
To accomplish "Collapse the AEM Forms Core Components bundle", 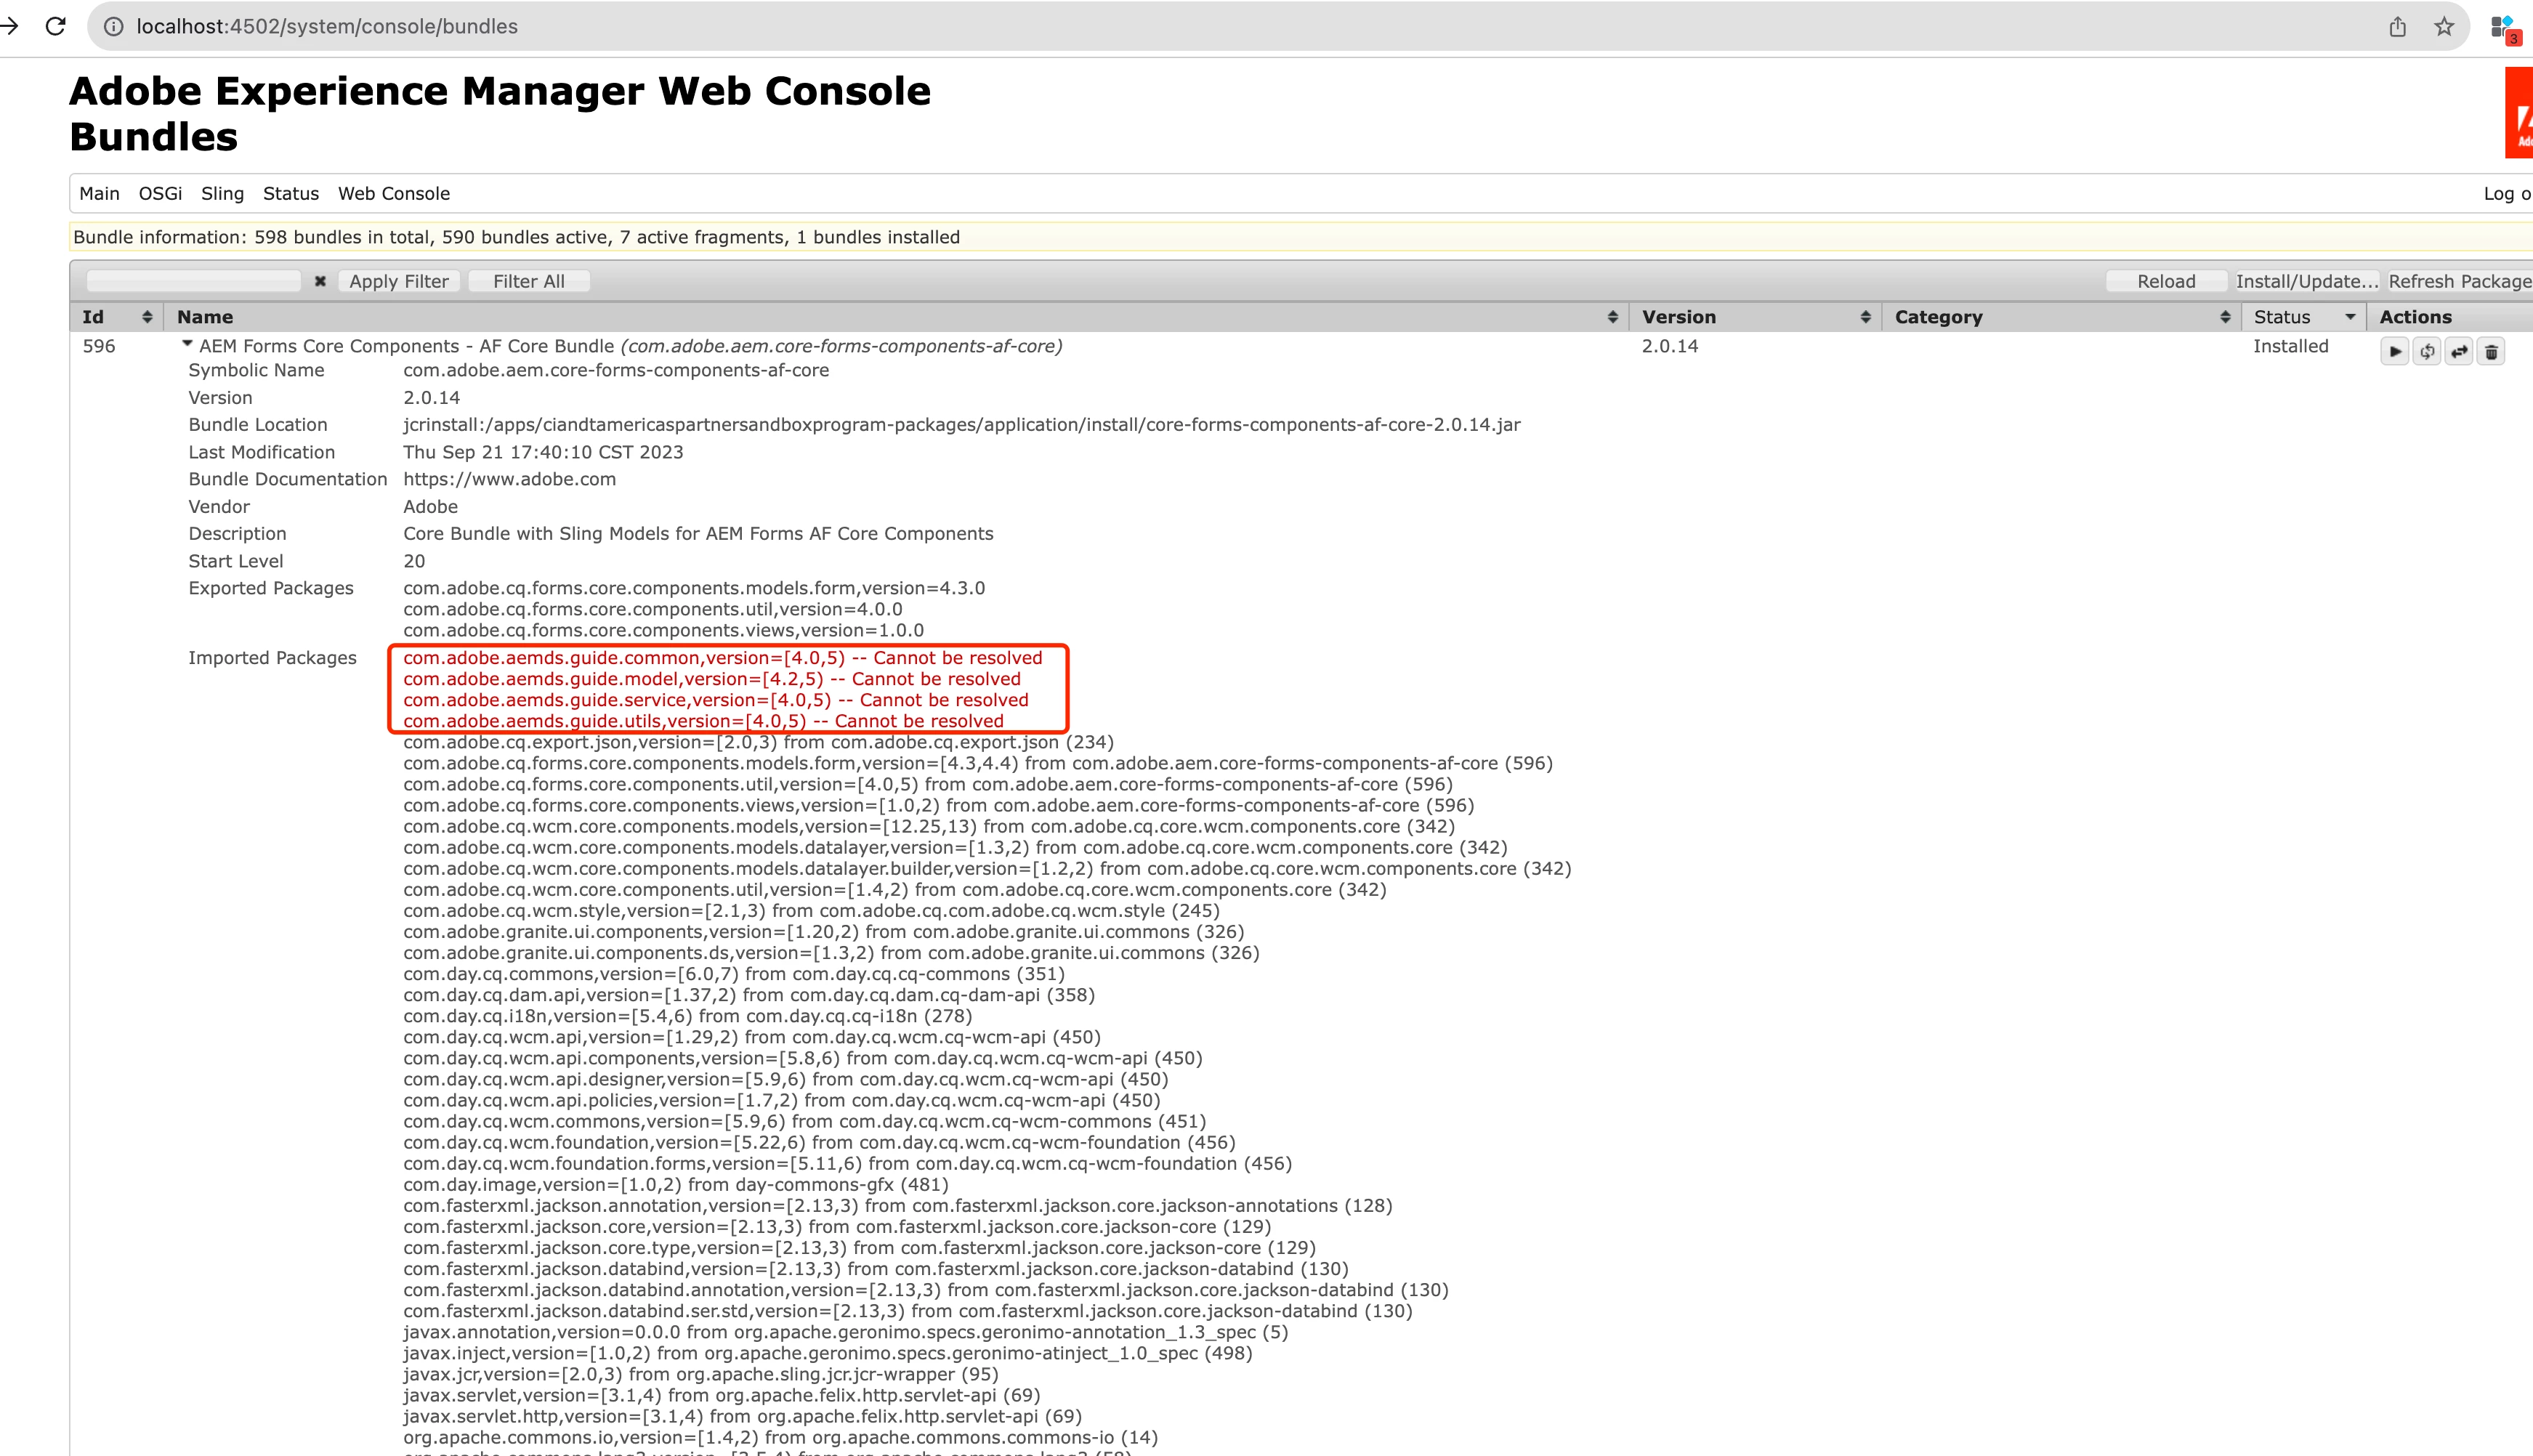I will (x=187, y=344).
